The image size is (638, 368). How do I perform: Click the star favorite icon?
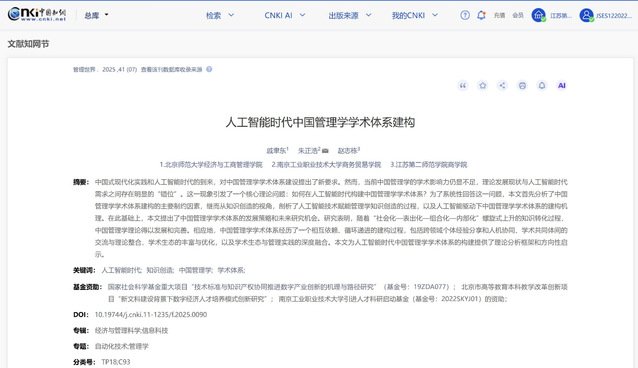tap(483, 85)
